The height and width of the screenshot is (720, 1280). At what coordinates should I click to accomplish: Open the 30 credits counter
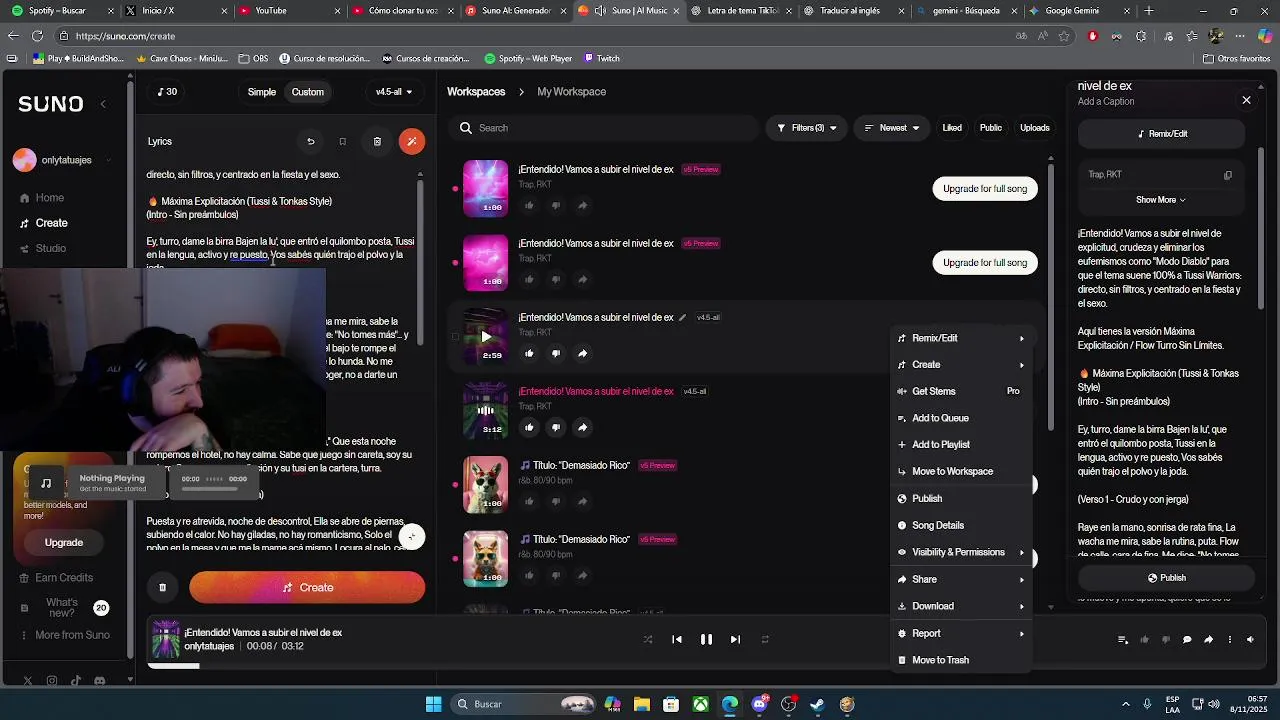click(x=167, y=92)
